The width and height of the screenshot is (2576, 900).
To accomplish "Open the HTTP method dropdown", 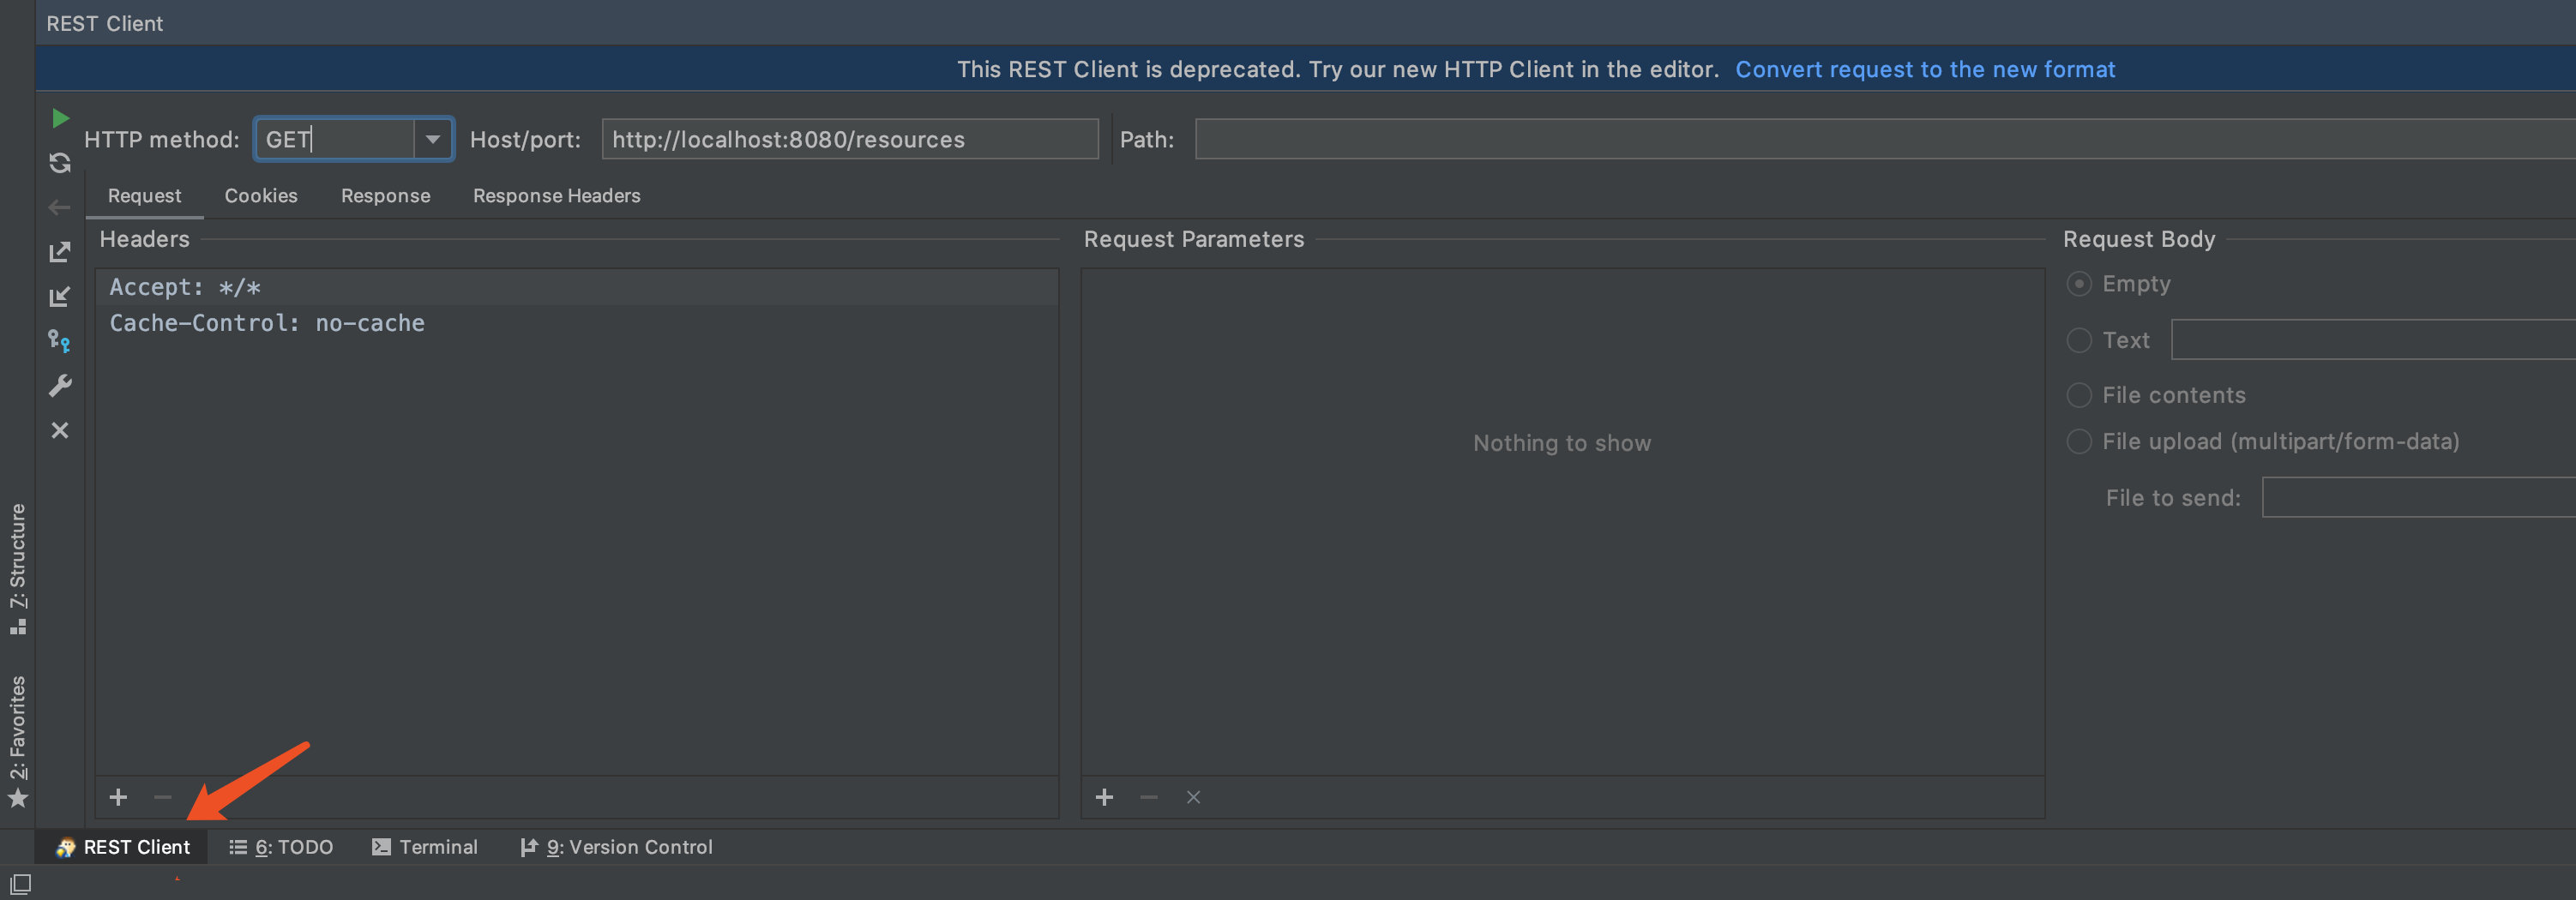I will (x=433, y=139).
